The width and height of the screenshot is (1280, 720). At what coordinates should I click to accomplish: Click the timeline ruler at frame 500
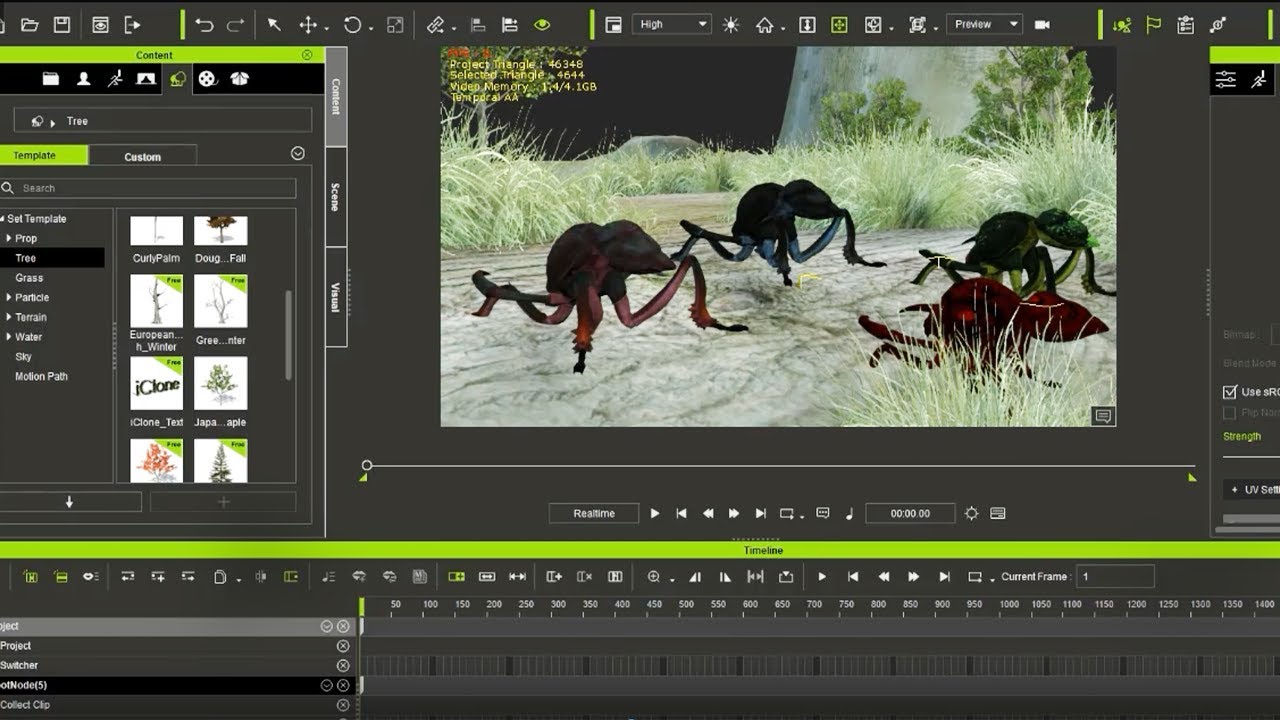(x=686, y=605)
